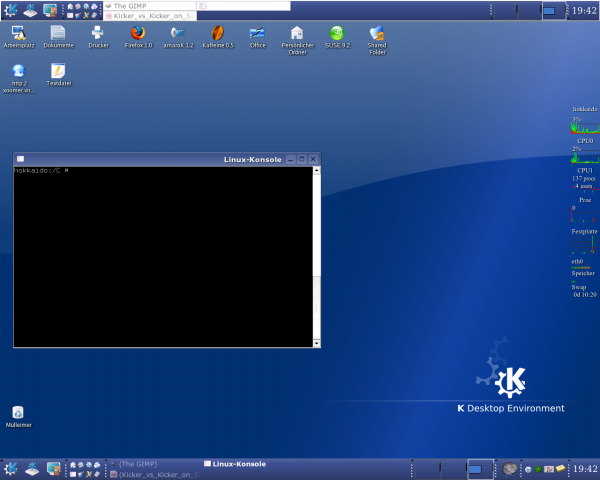
Task: Focus the Konsole terminal prompt area
Action: pos(163,257)
